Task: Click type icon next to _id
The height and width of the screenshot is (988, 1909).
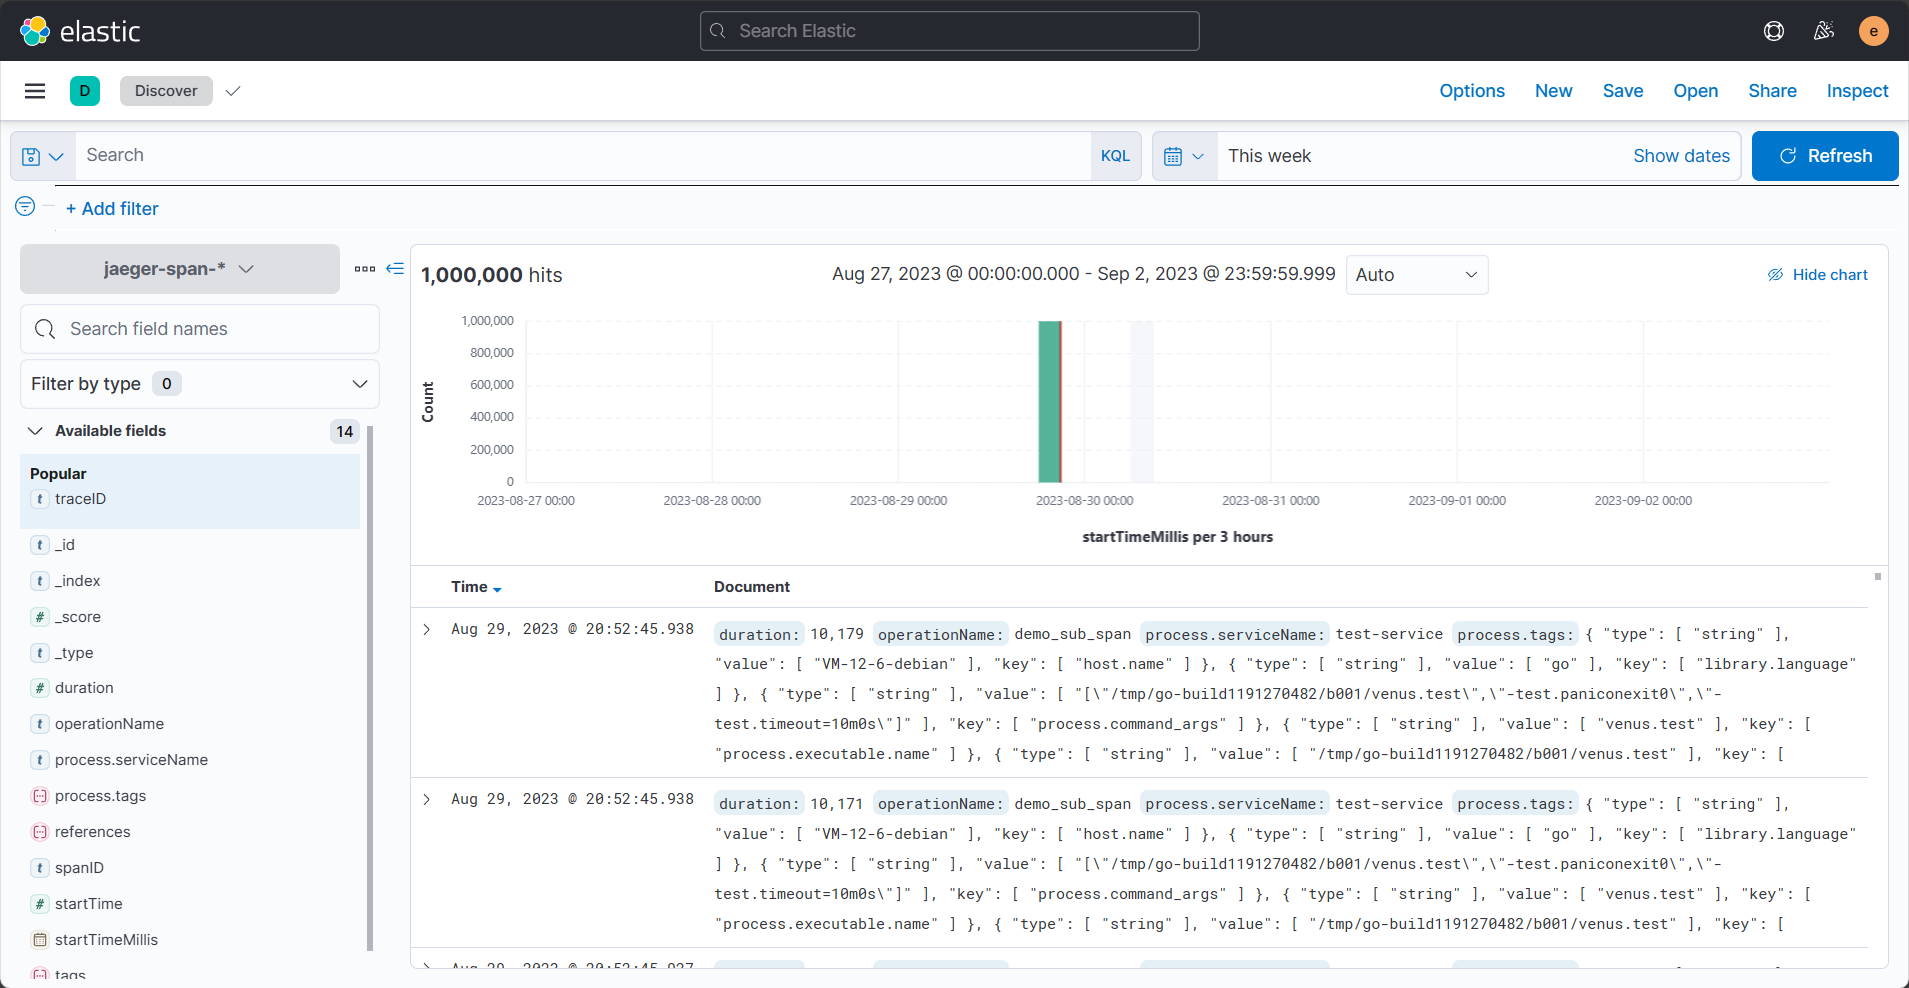Action: [40, 545]
